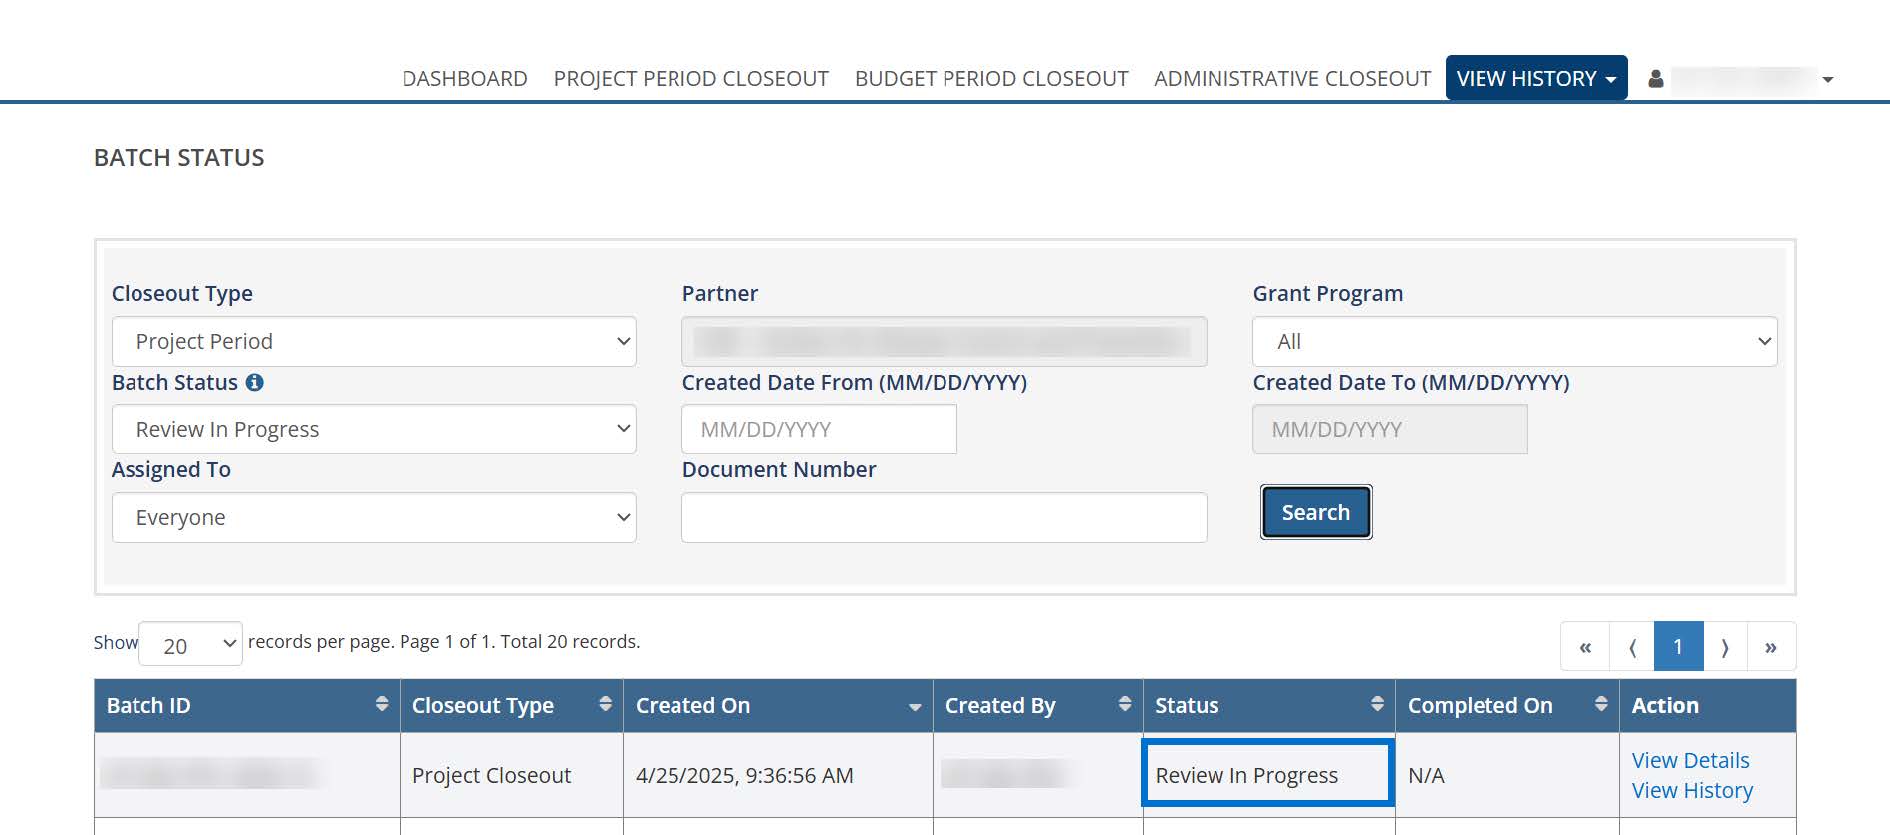This screenshot has width=1890, height=835.
Task: Sort table by Created By column
Action: pyautogui.click(x=1125, y=705)
